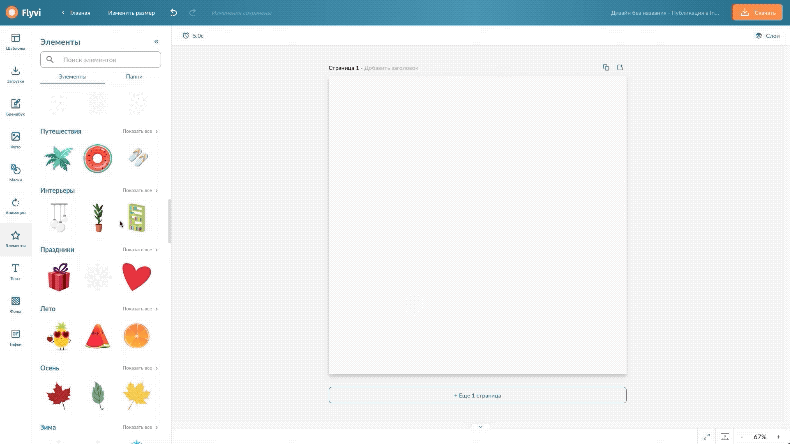Open the Анимации animations sidebar section

16,206
